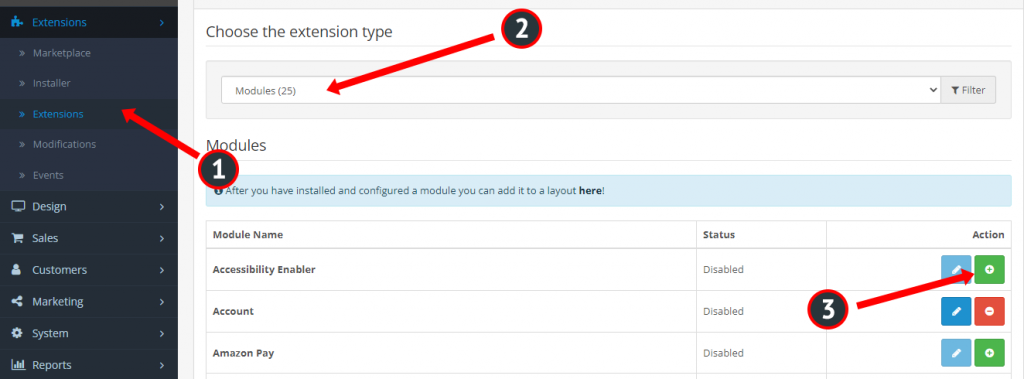The image size is (1024, 379).
Task: Collapse the Extensions menu header
Action: pos(89,22)
